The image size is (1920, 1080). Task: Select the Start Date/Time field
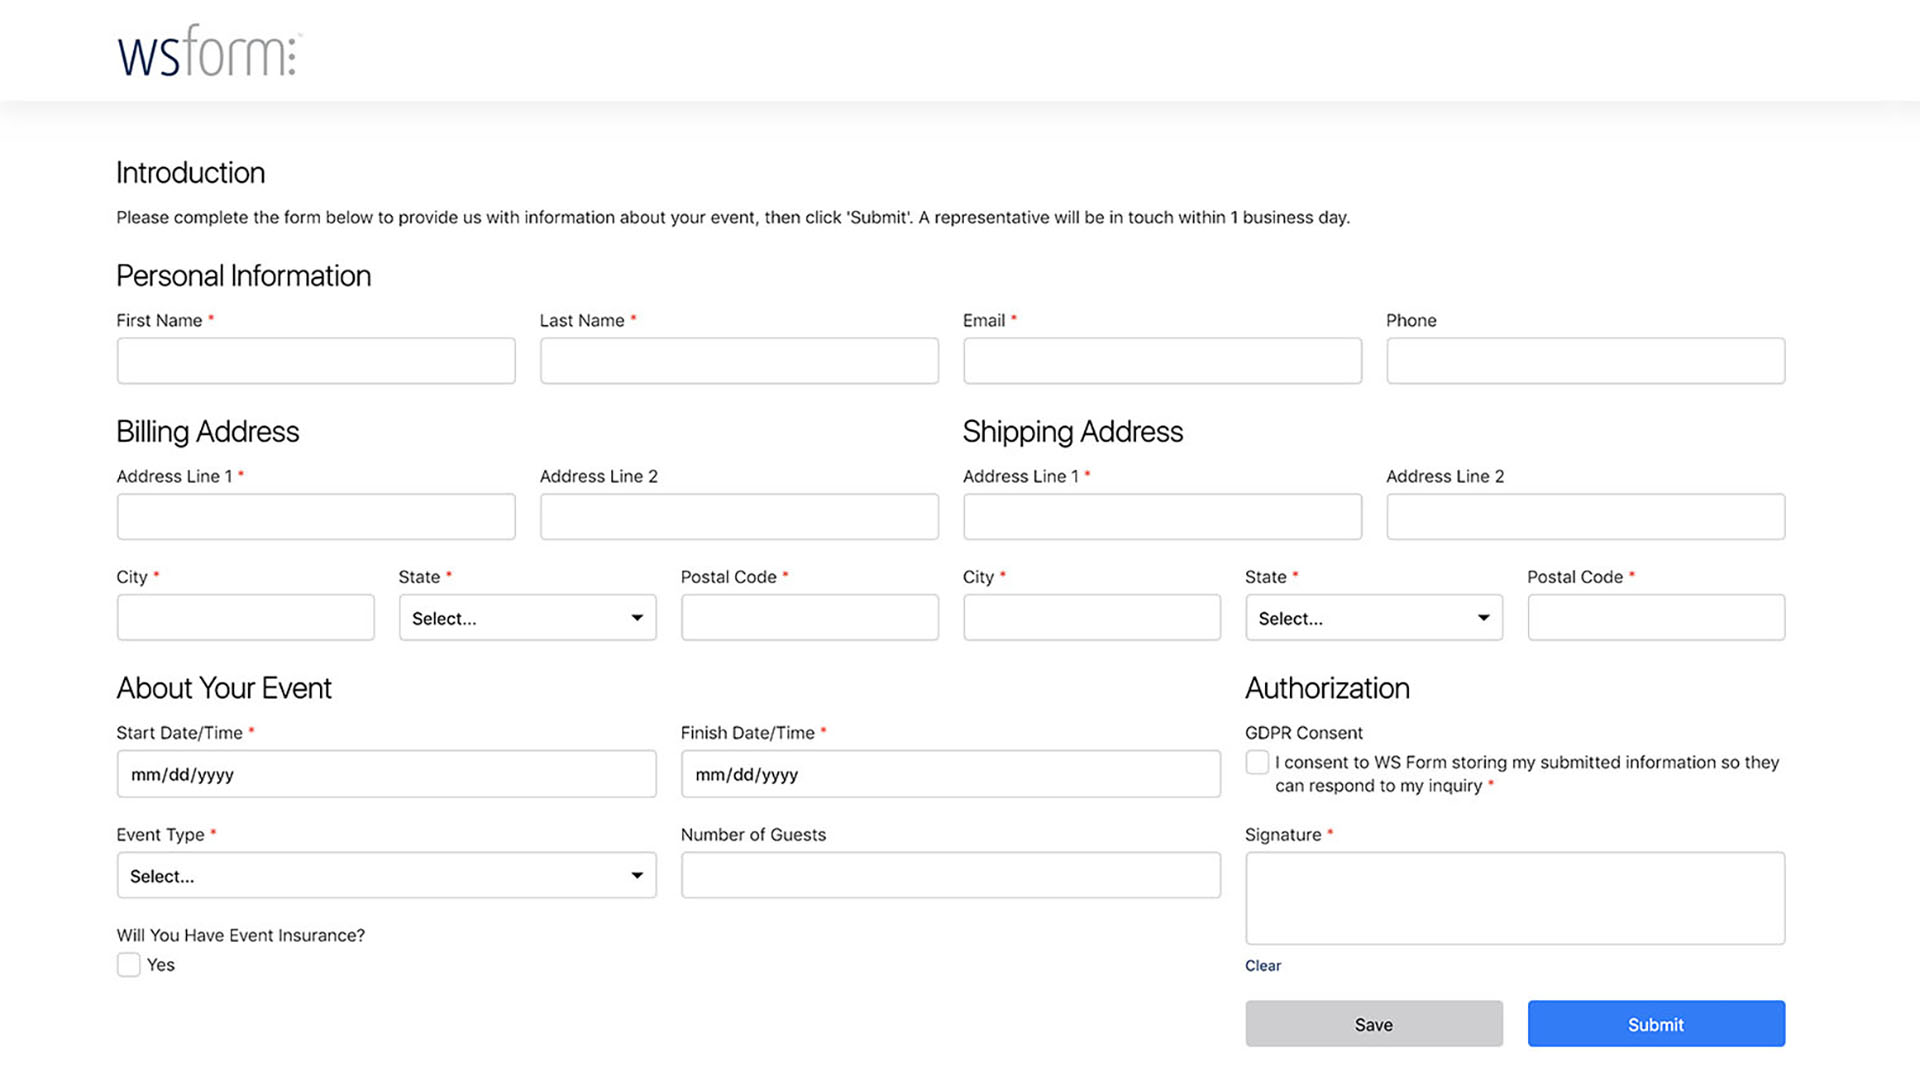386,774
